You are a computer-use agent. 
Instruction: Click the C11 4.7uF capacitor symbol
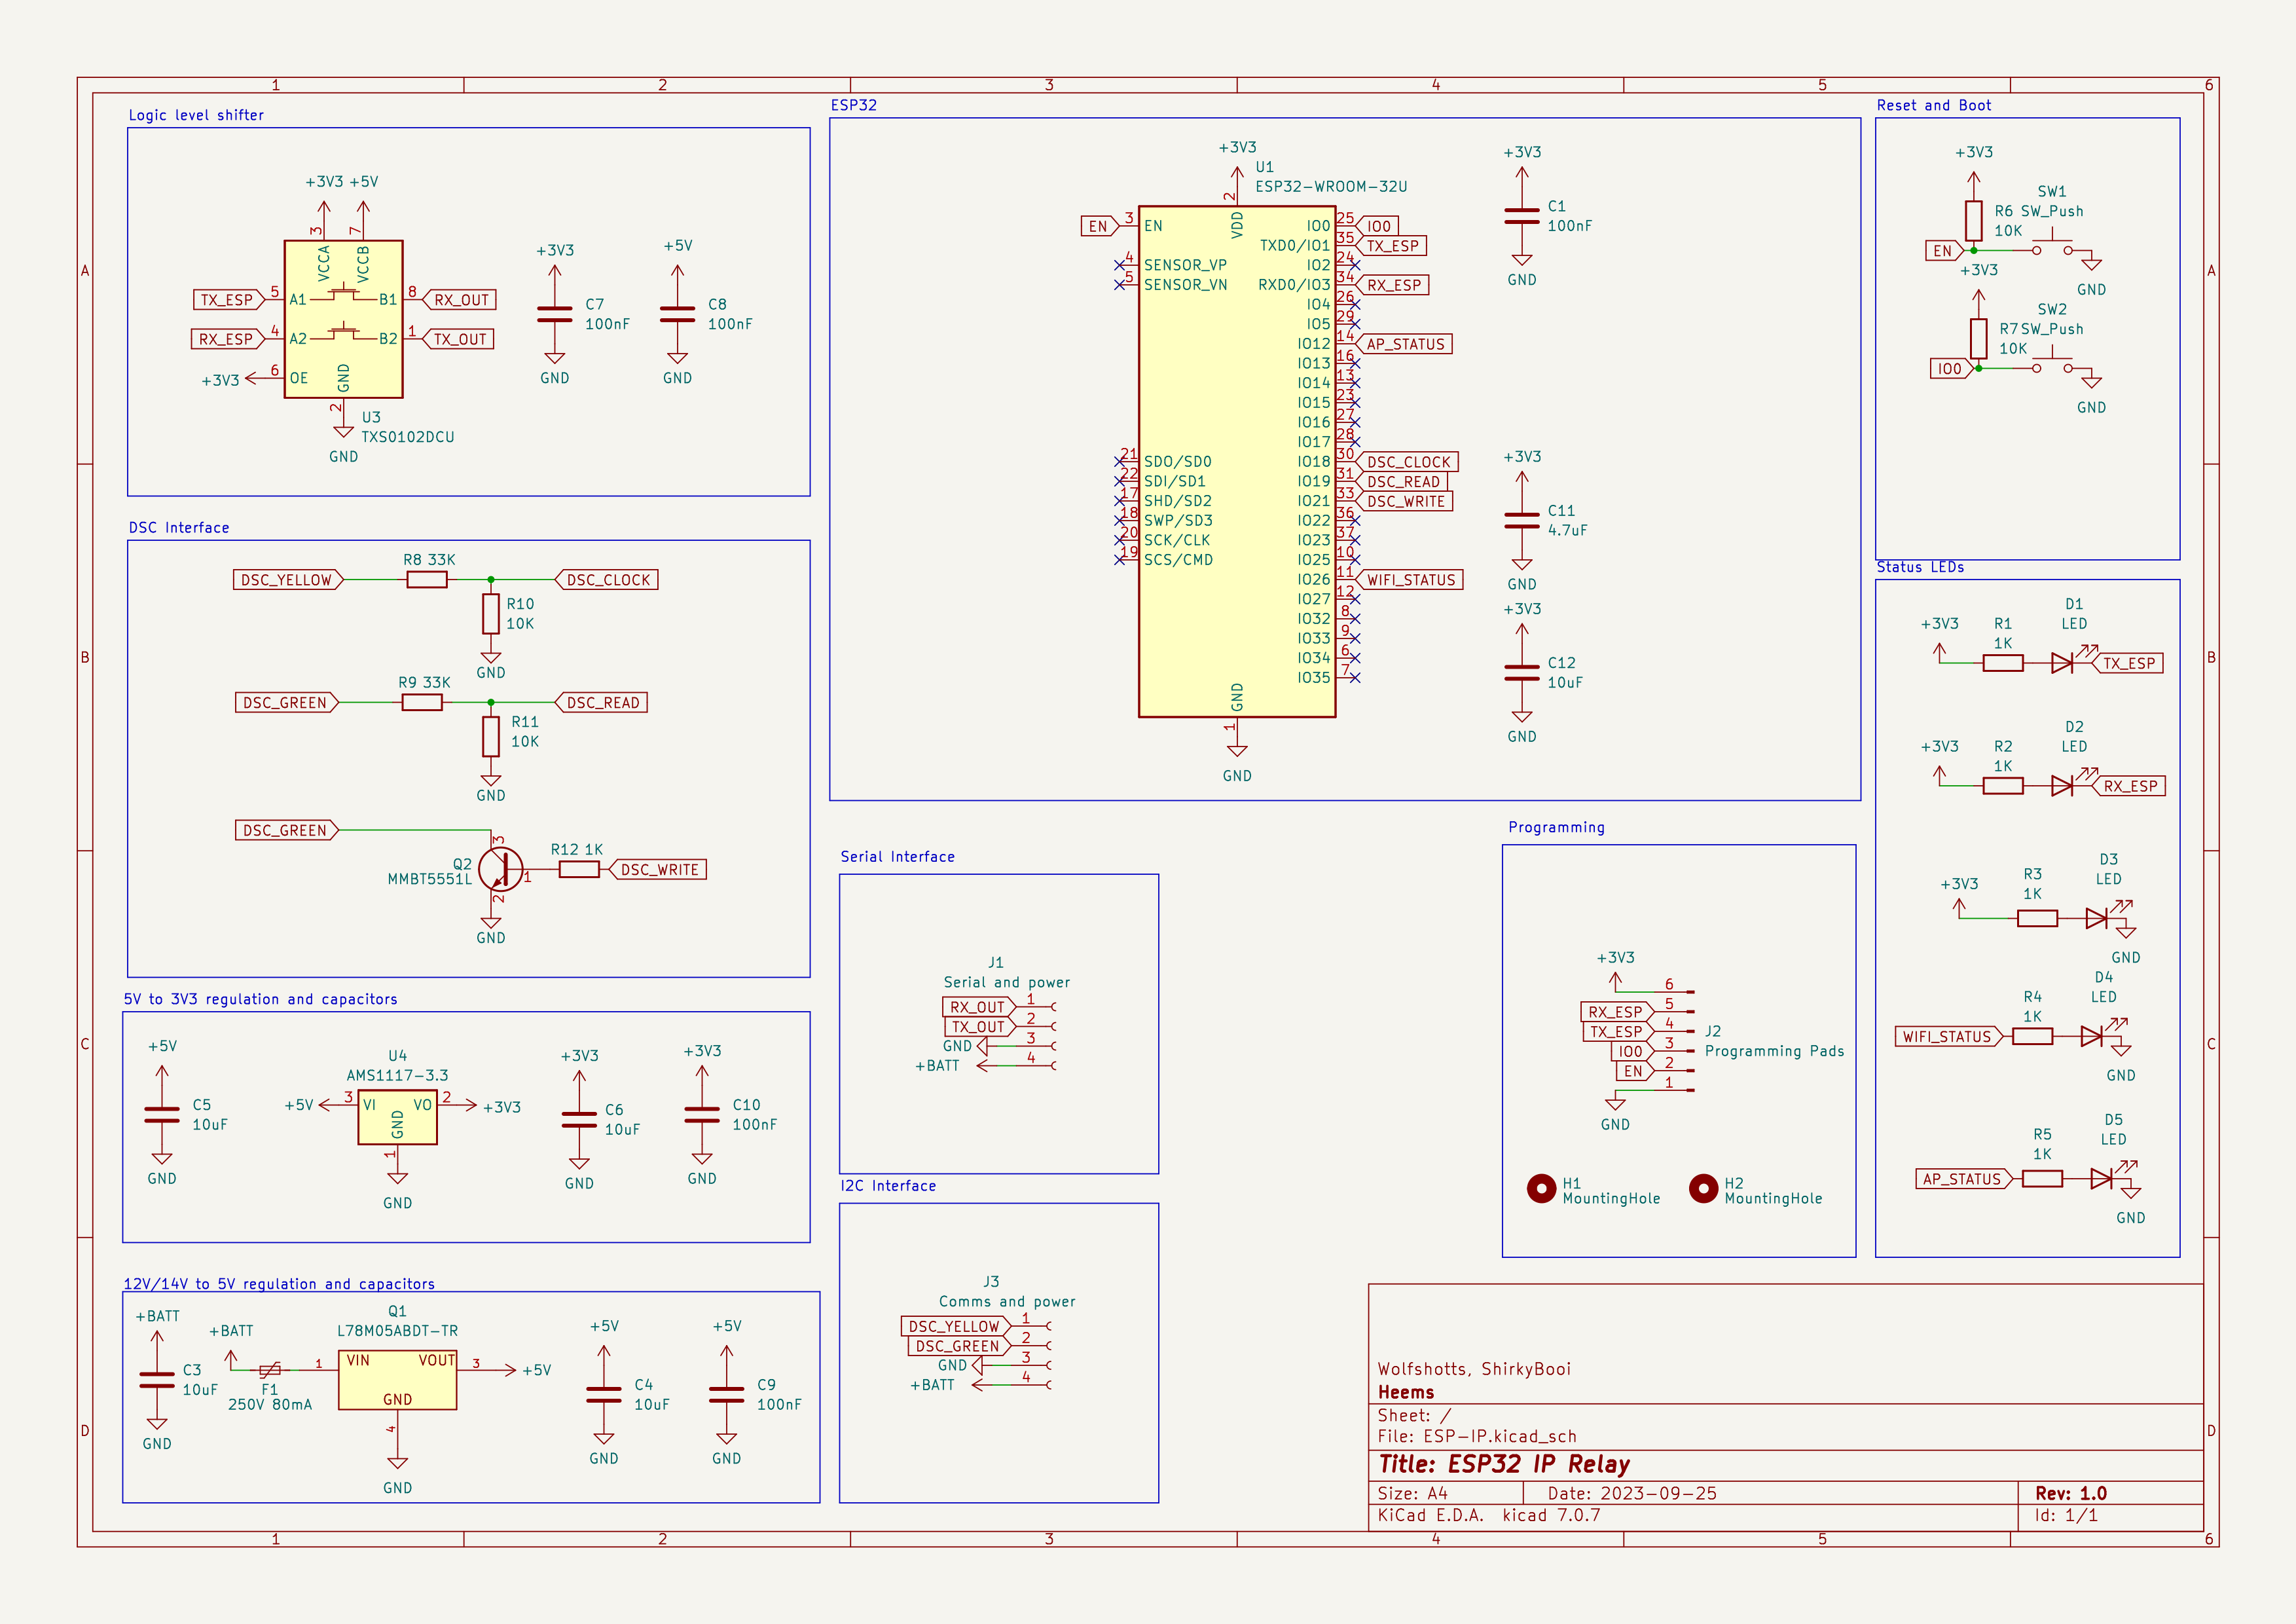(x=1521, y=520)
